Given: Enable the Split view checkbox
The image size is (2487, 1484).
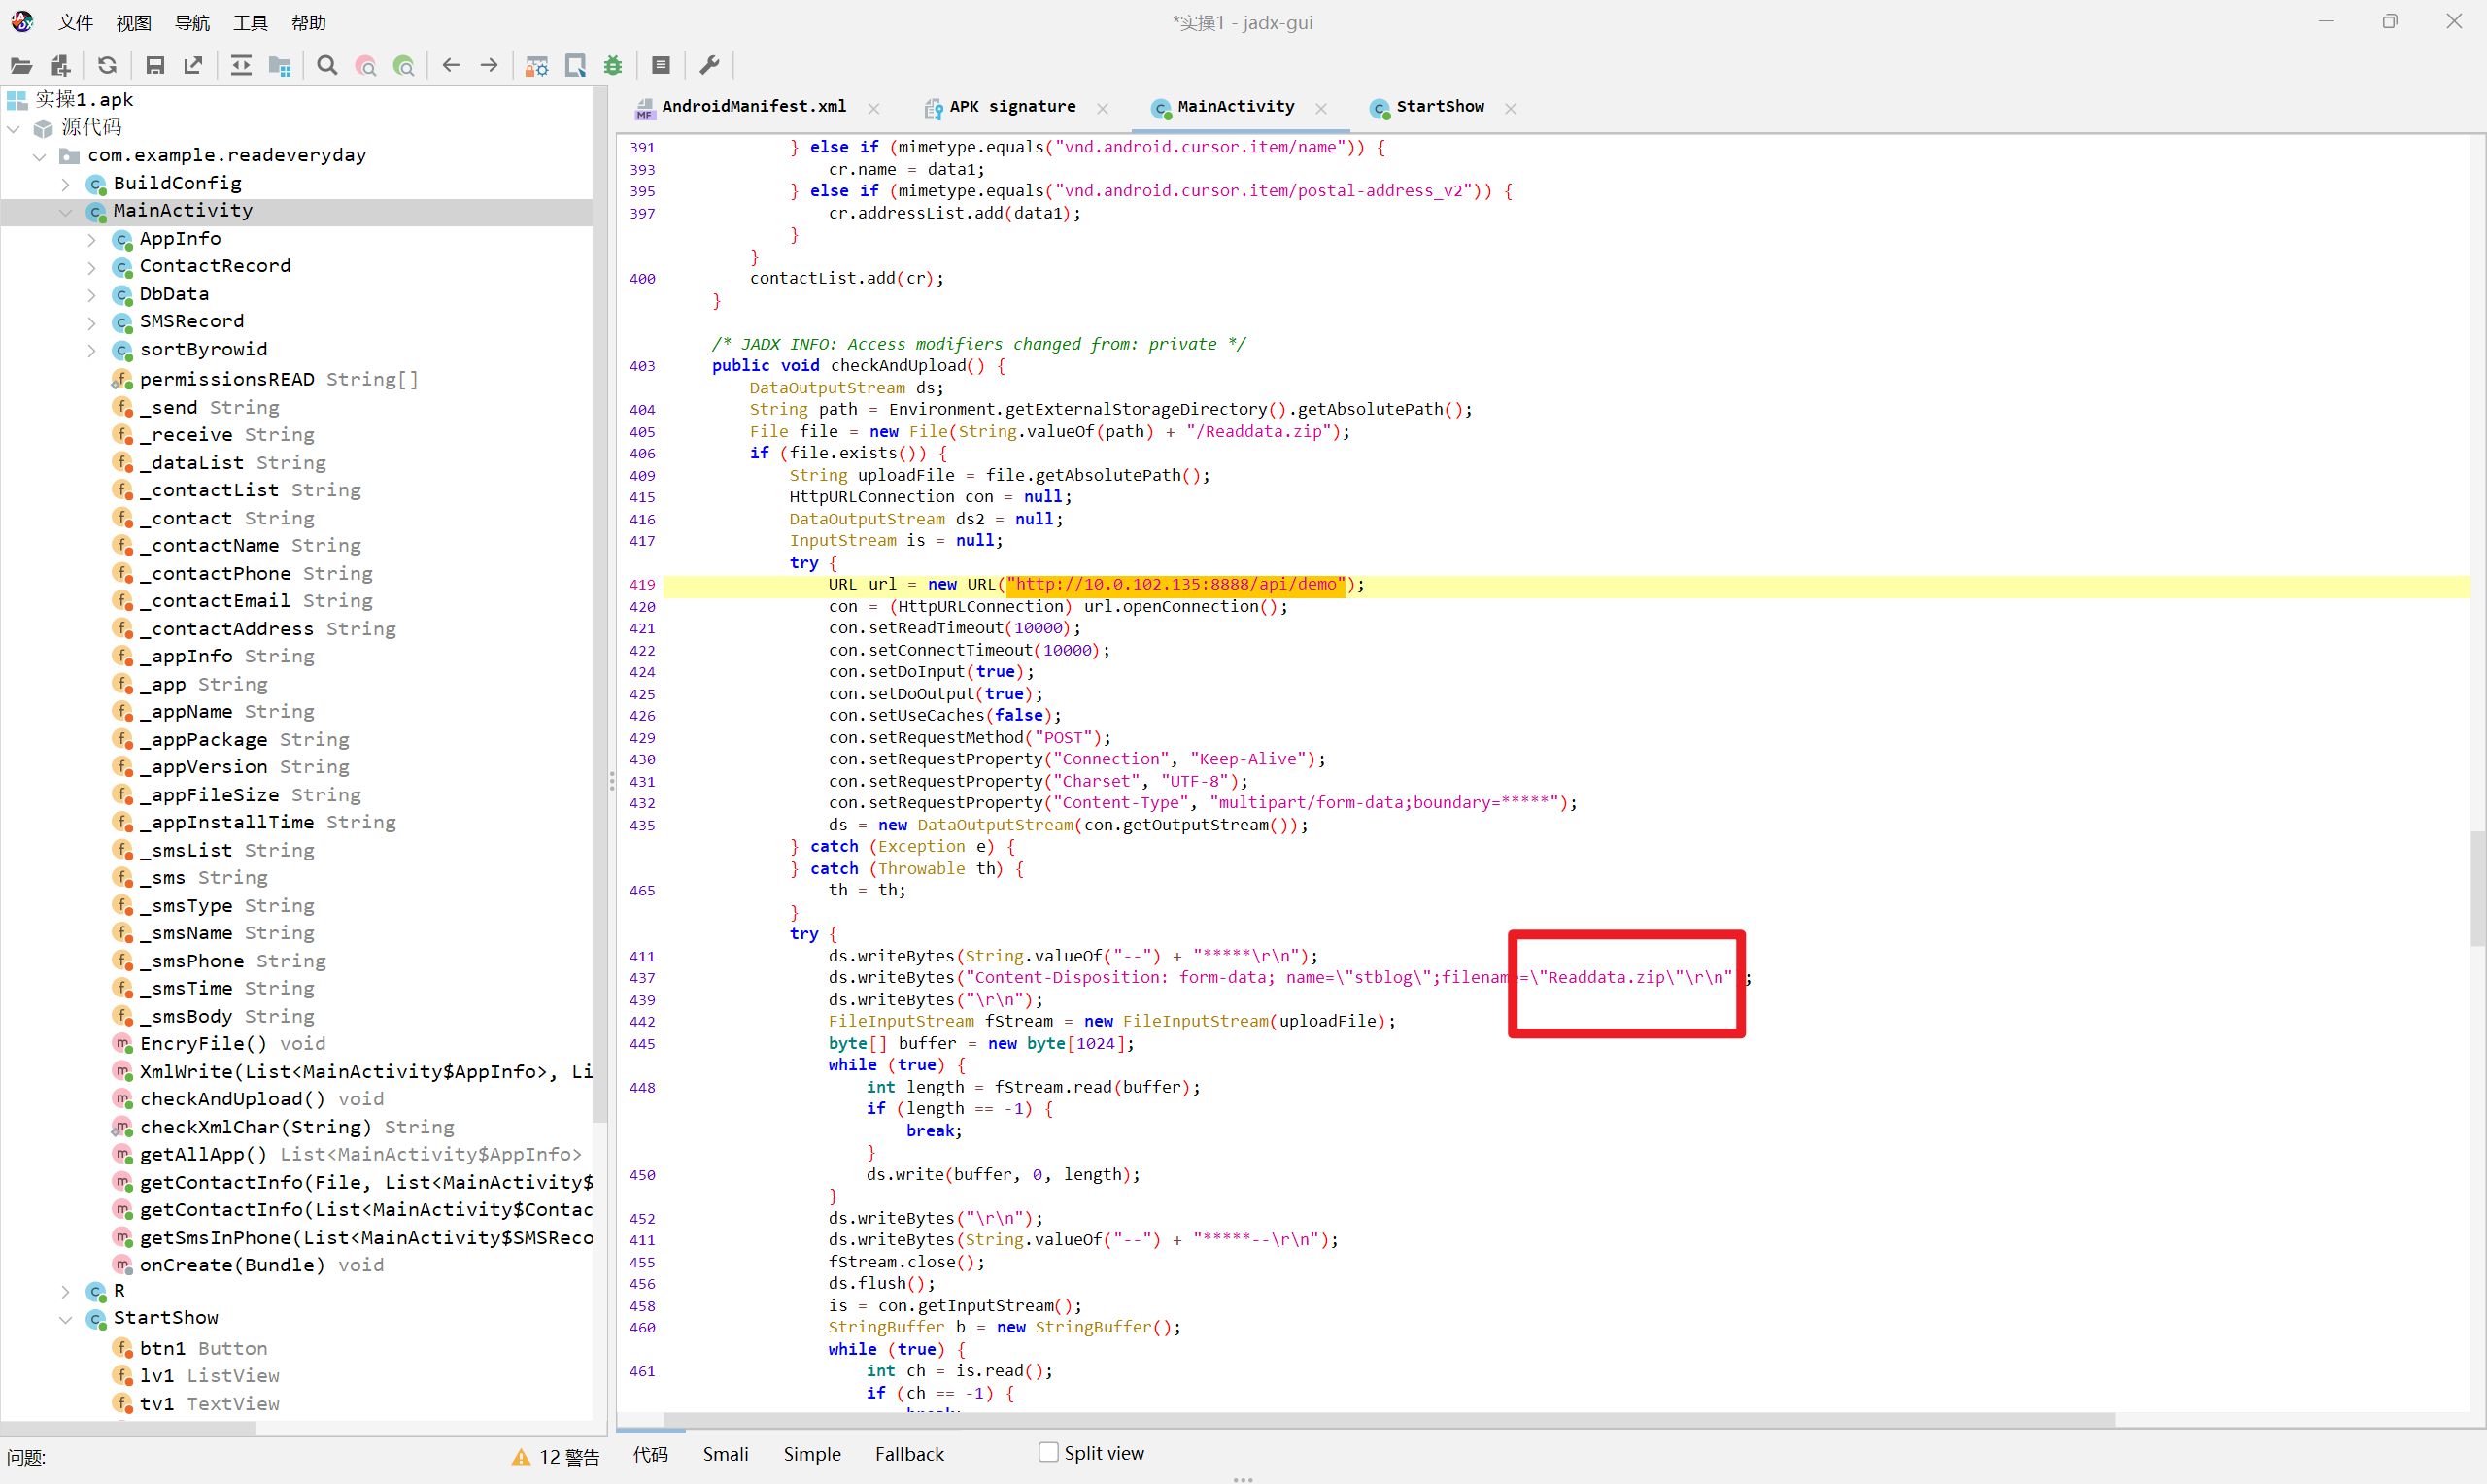Looking at the screenshot, I should pos(1048,1452).
